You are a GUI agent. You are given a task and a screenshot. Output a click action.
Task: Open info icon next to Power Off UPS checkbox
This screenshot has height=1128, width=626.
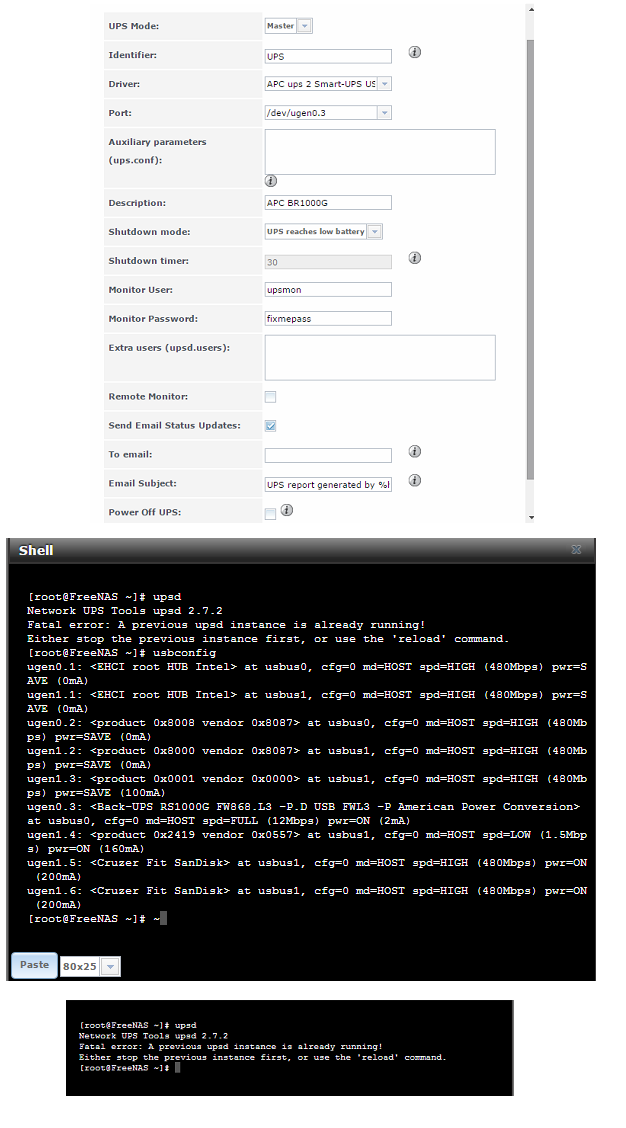point(286,510)
